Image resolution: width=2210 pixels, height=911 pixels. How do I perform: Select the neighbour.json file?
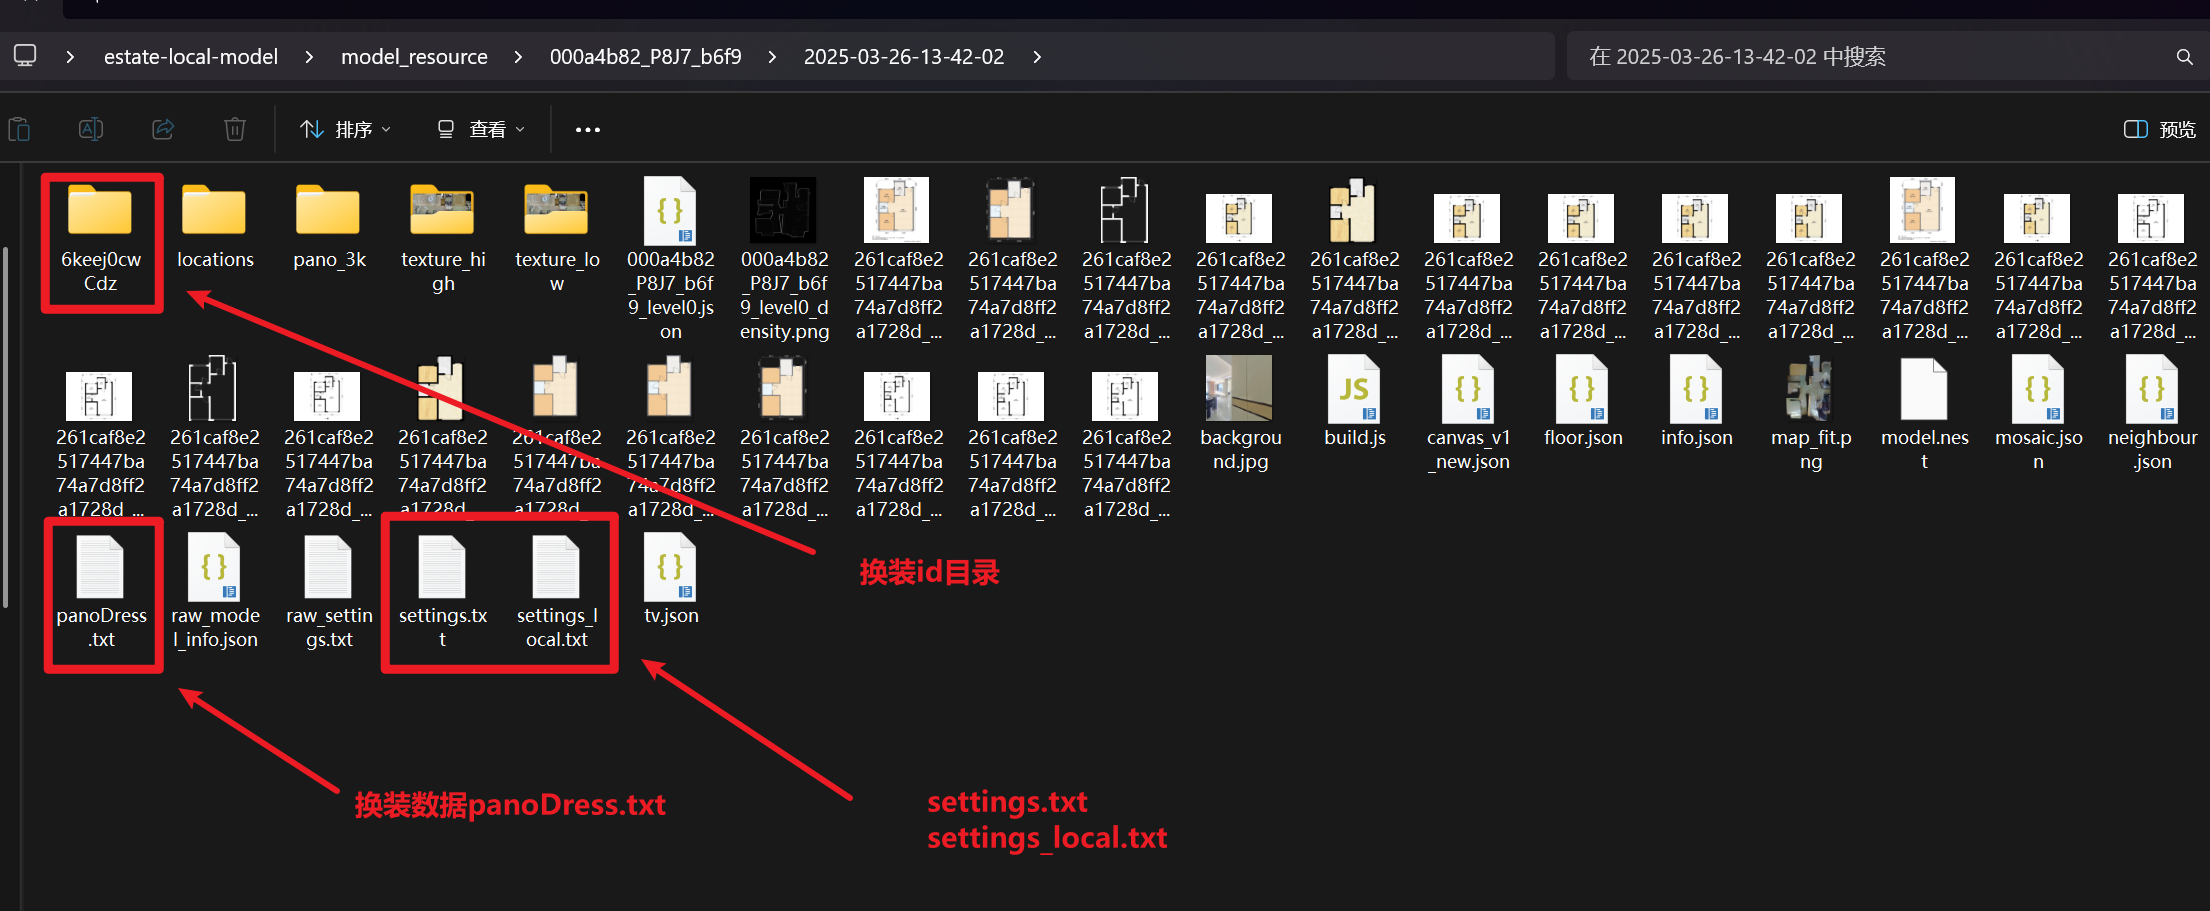click(2153, 415)
